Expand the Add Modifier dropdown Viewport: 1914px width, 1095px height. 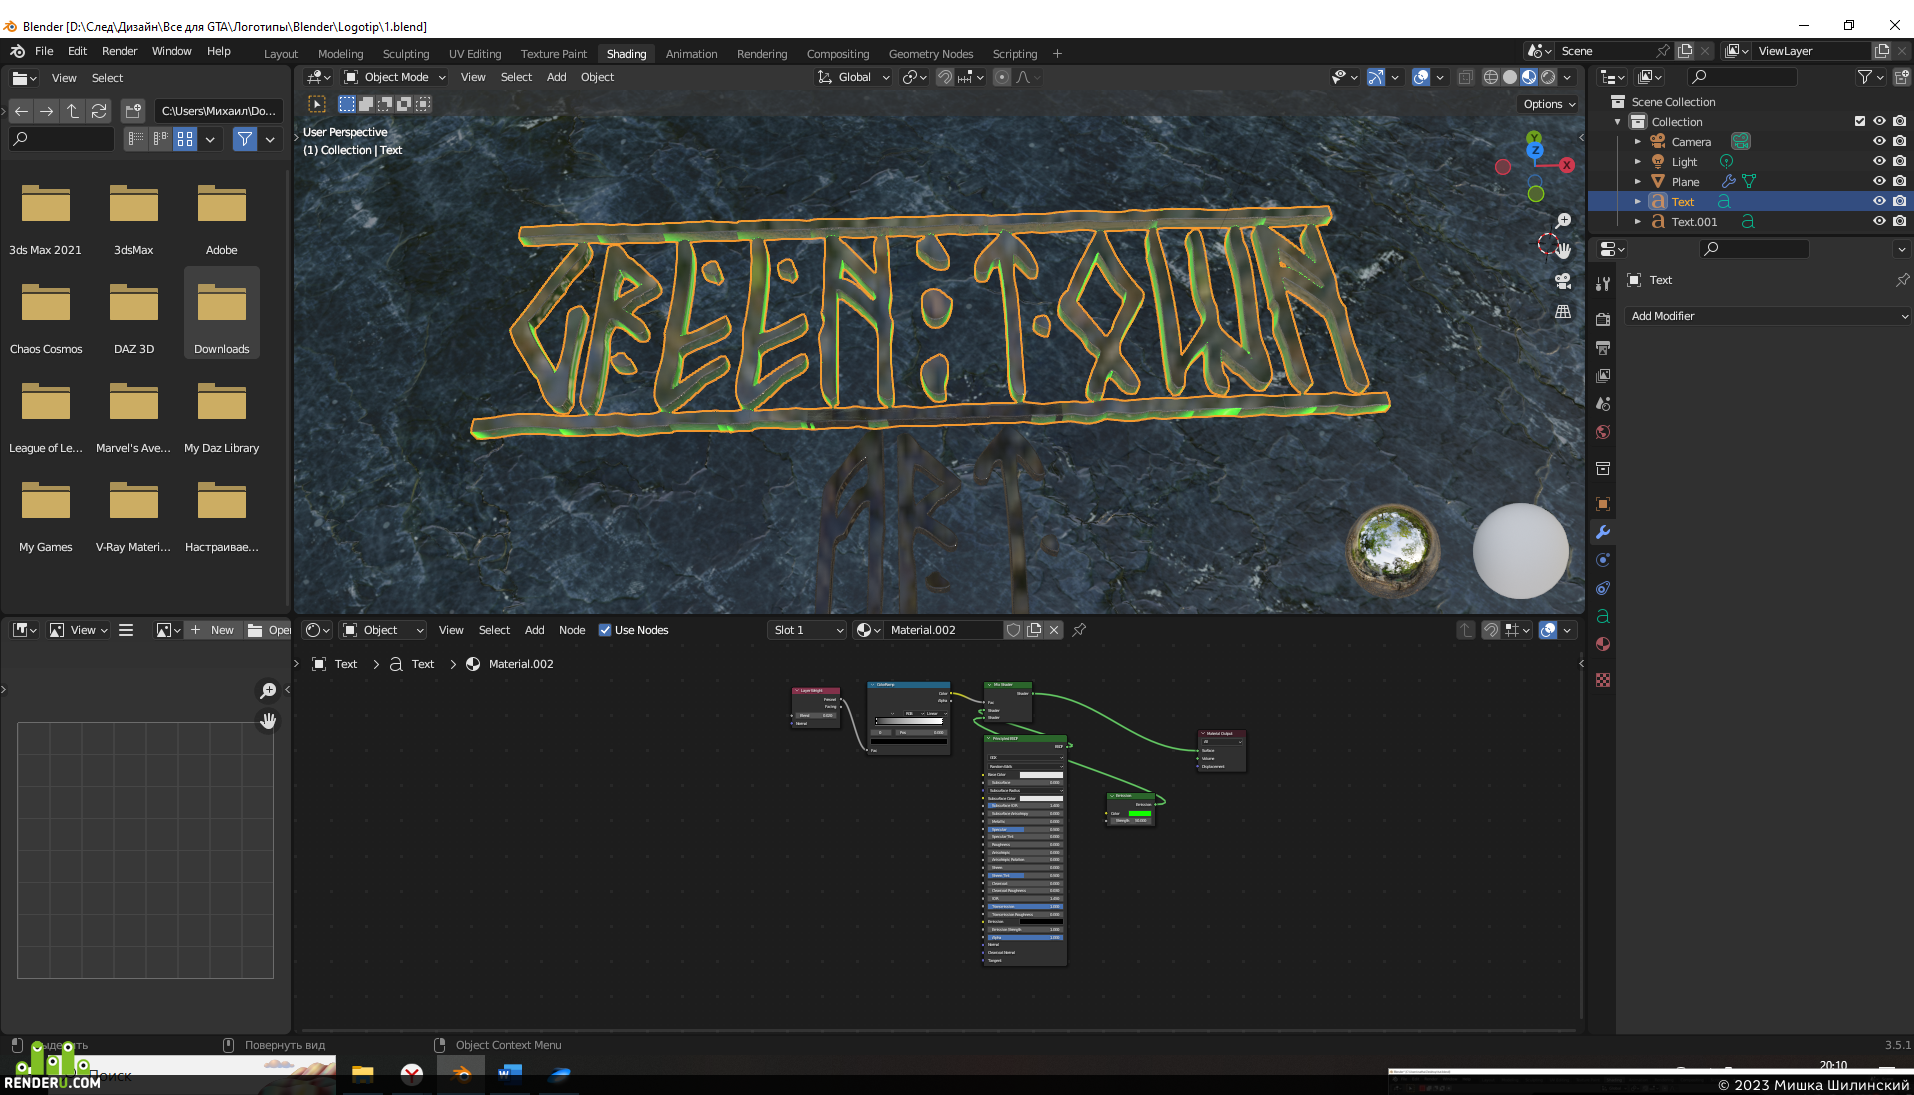(1768, 316)
